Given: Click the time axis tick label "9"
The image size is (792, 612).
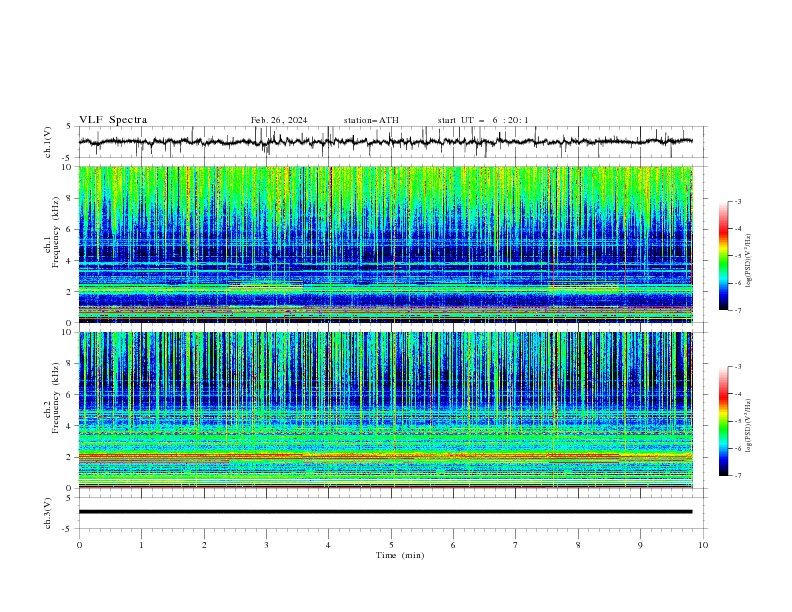Looking at the screenshot, I should pyautogui.click(x=640, y=545).
